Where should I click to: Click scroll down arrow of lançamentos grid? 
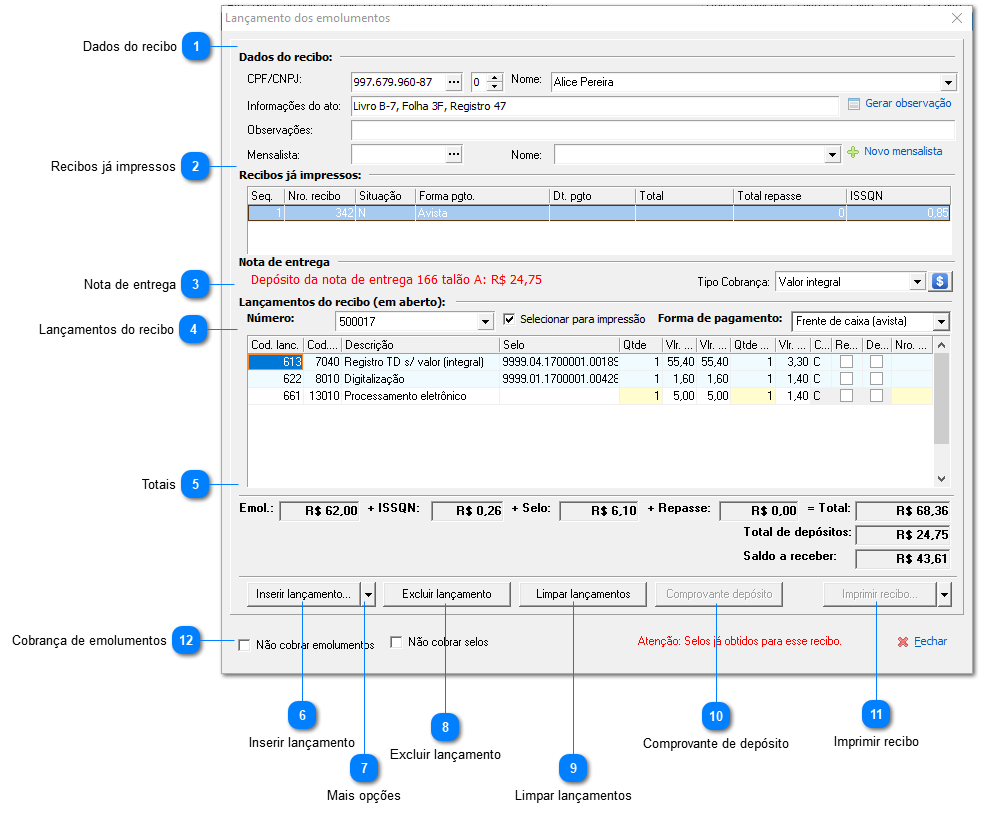[941, 478]
